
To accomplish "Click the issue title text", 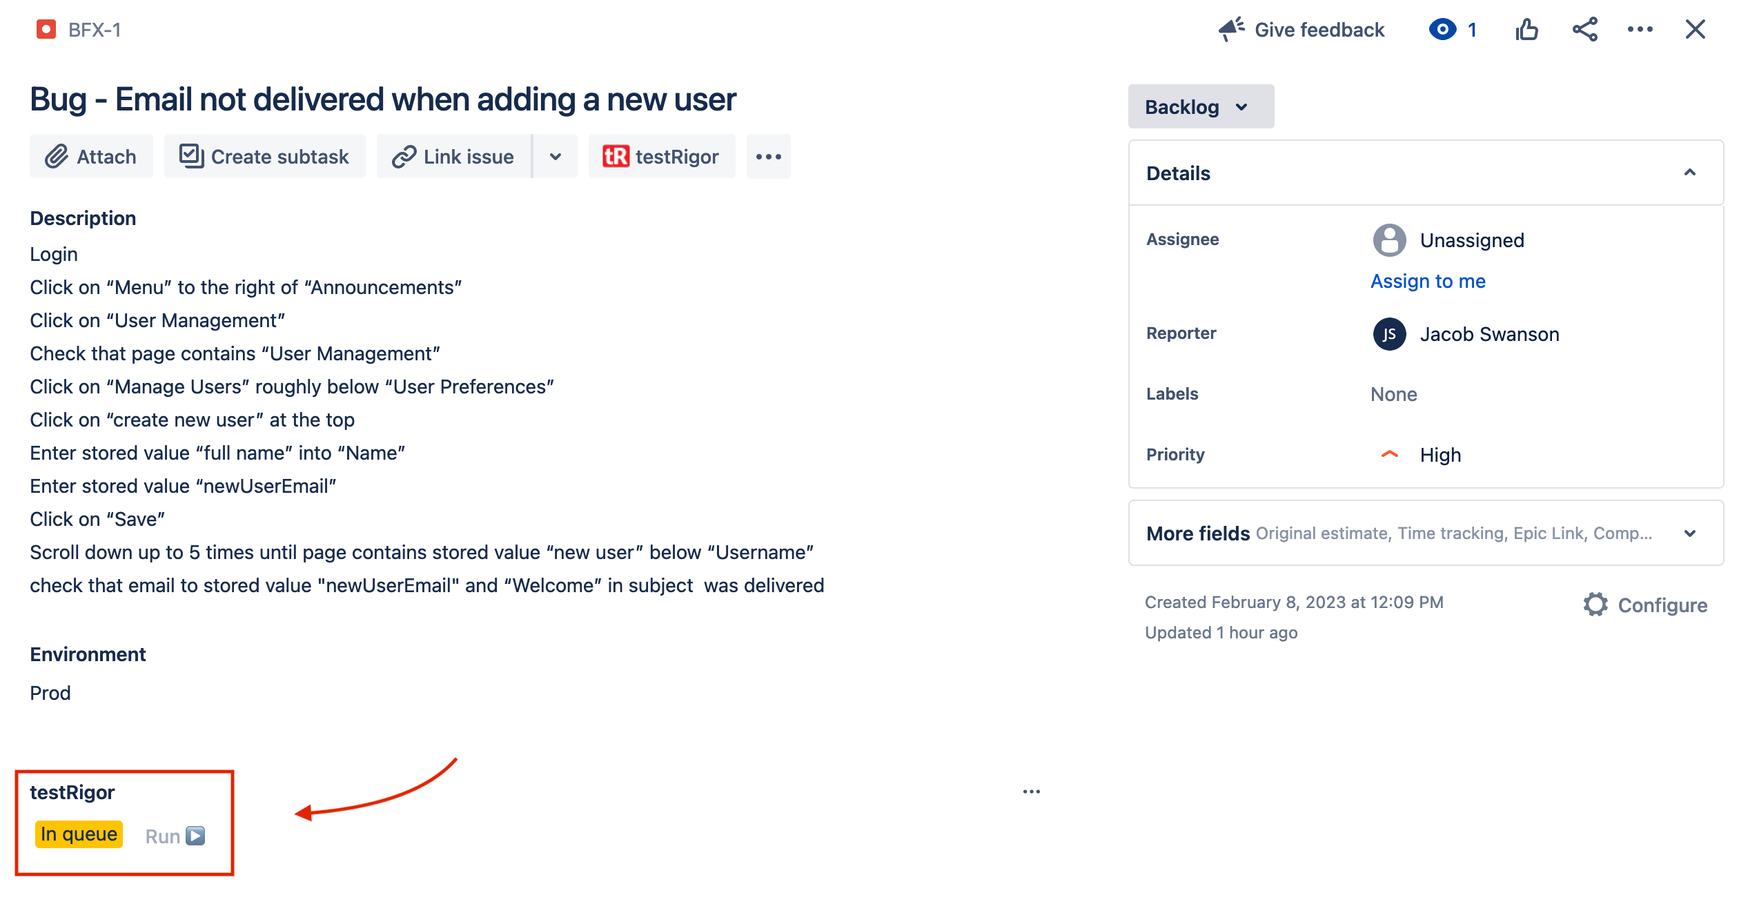I will 383,99.
